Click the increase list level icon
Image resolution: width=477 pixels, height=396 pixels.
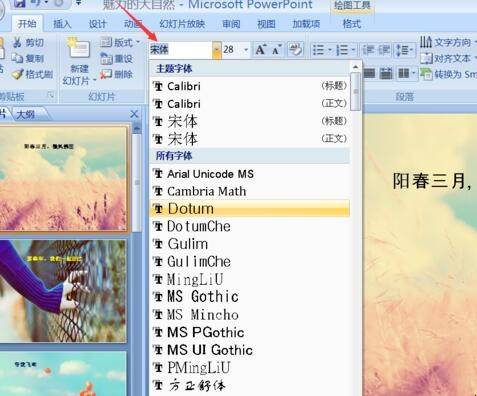point(384,50)
